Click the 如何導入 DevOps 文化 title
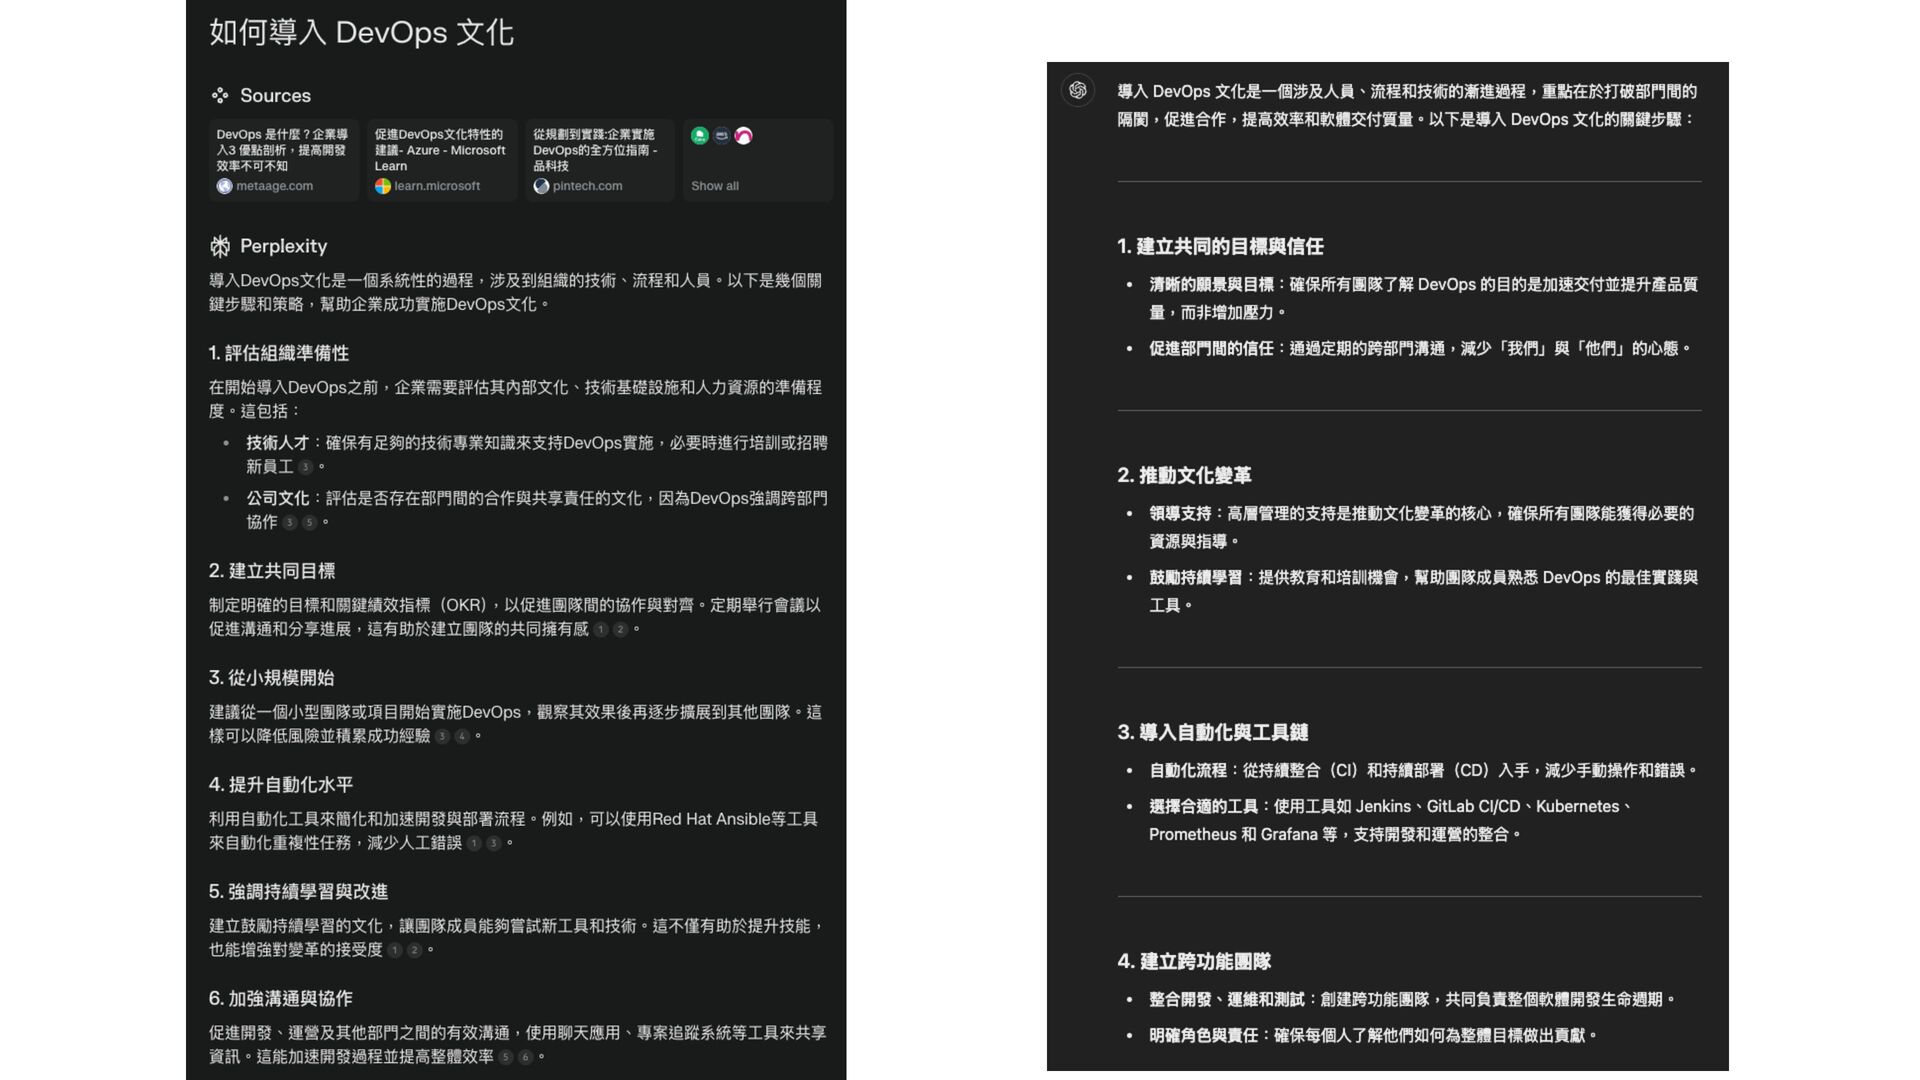This screenshot has width=1920, height=1080. (361, 33)
